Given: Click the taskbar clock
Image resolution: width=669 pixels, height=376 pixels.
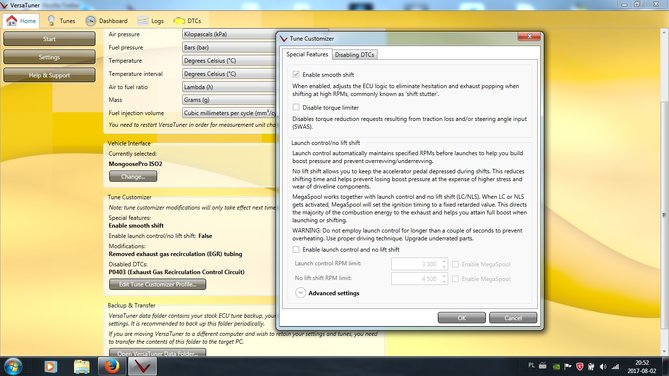Looking at the screenshot, I should 642,367.
